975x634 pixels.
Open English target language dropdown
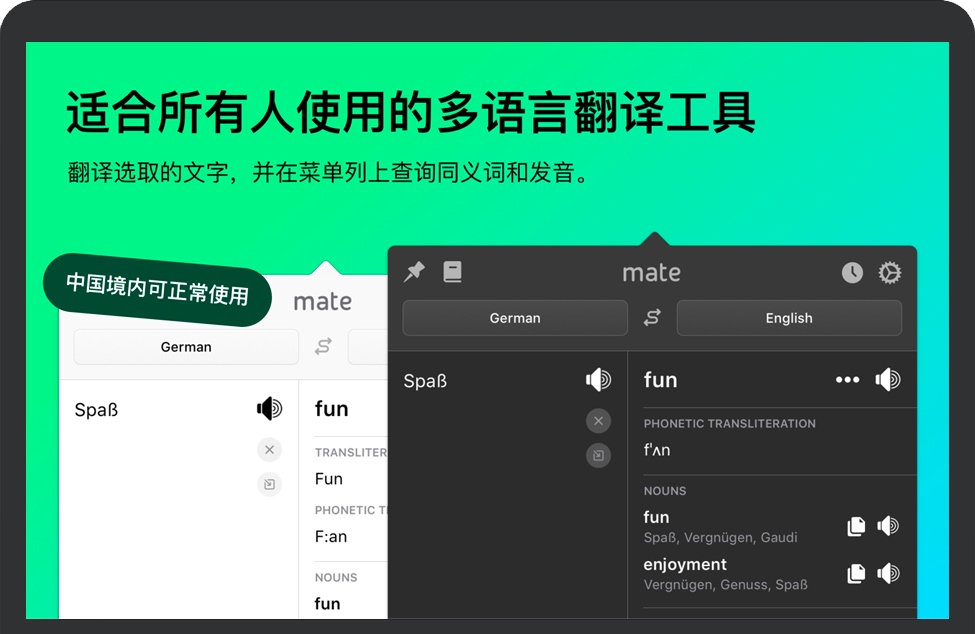[x=789, y=318]
